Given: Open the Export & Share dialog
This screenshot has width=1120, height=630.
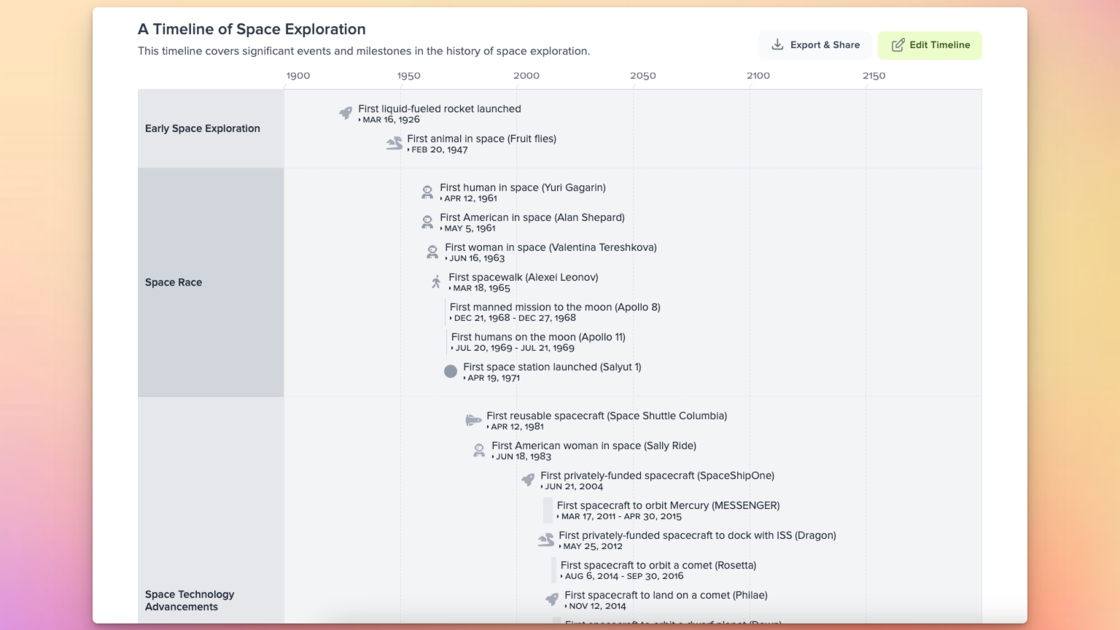Looking at the screenshot, I should [x=814, y=44].
